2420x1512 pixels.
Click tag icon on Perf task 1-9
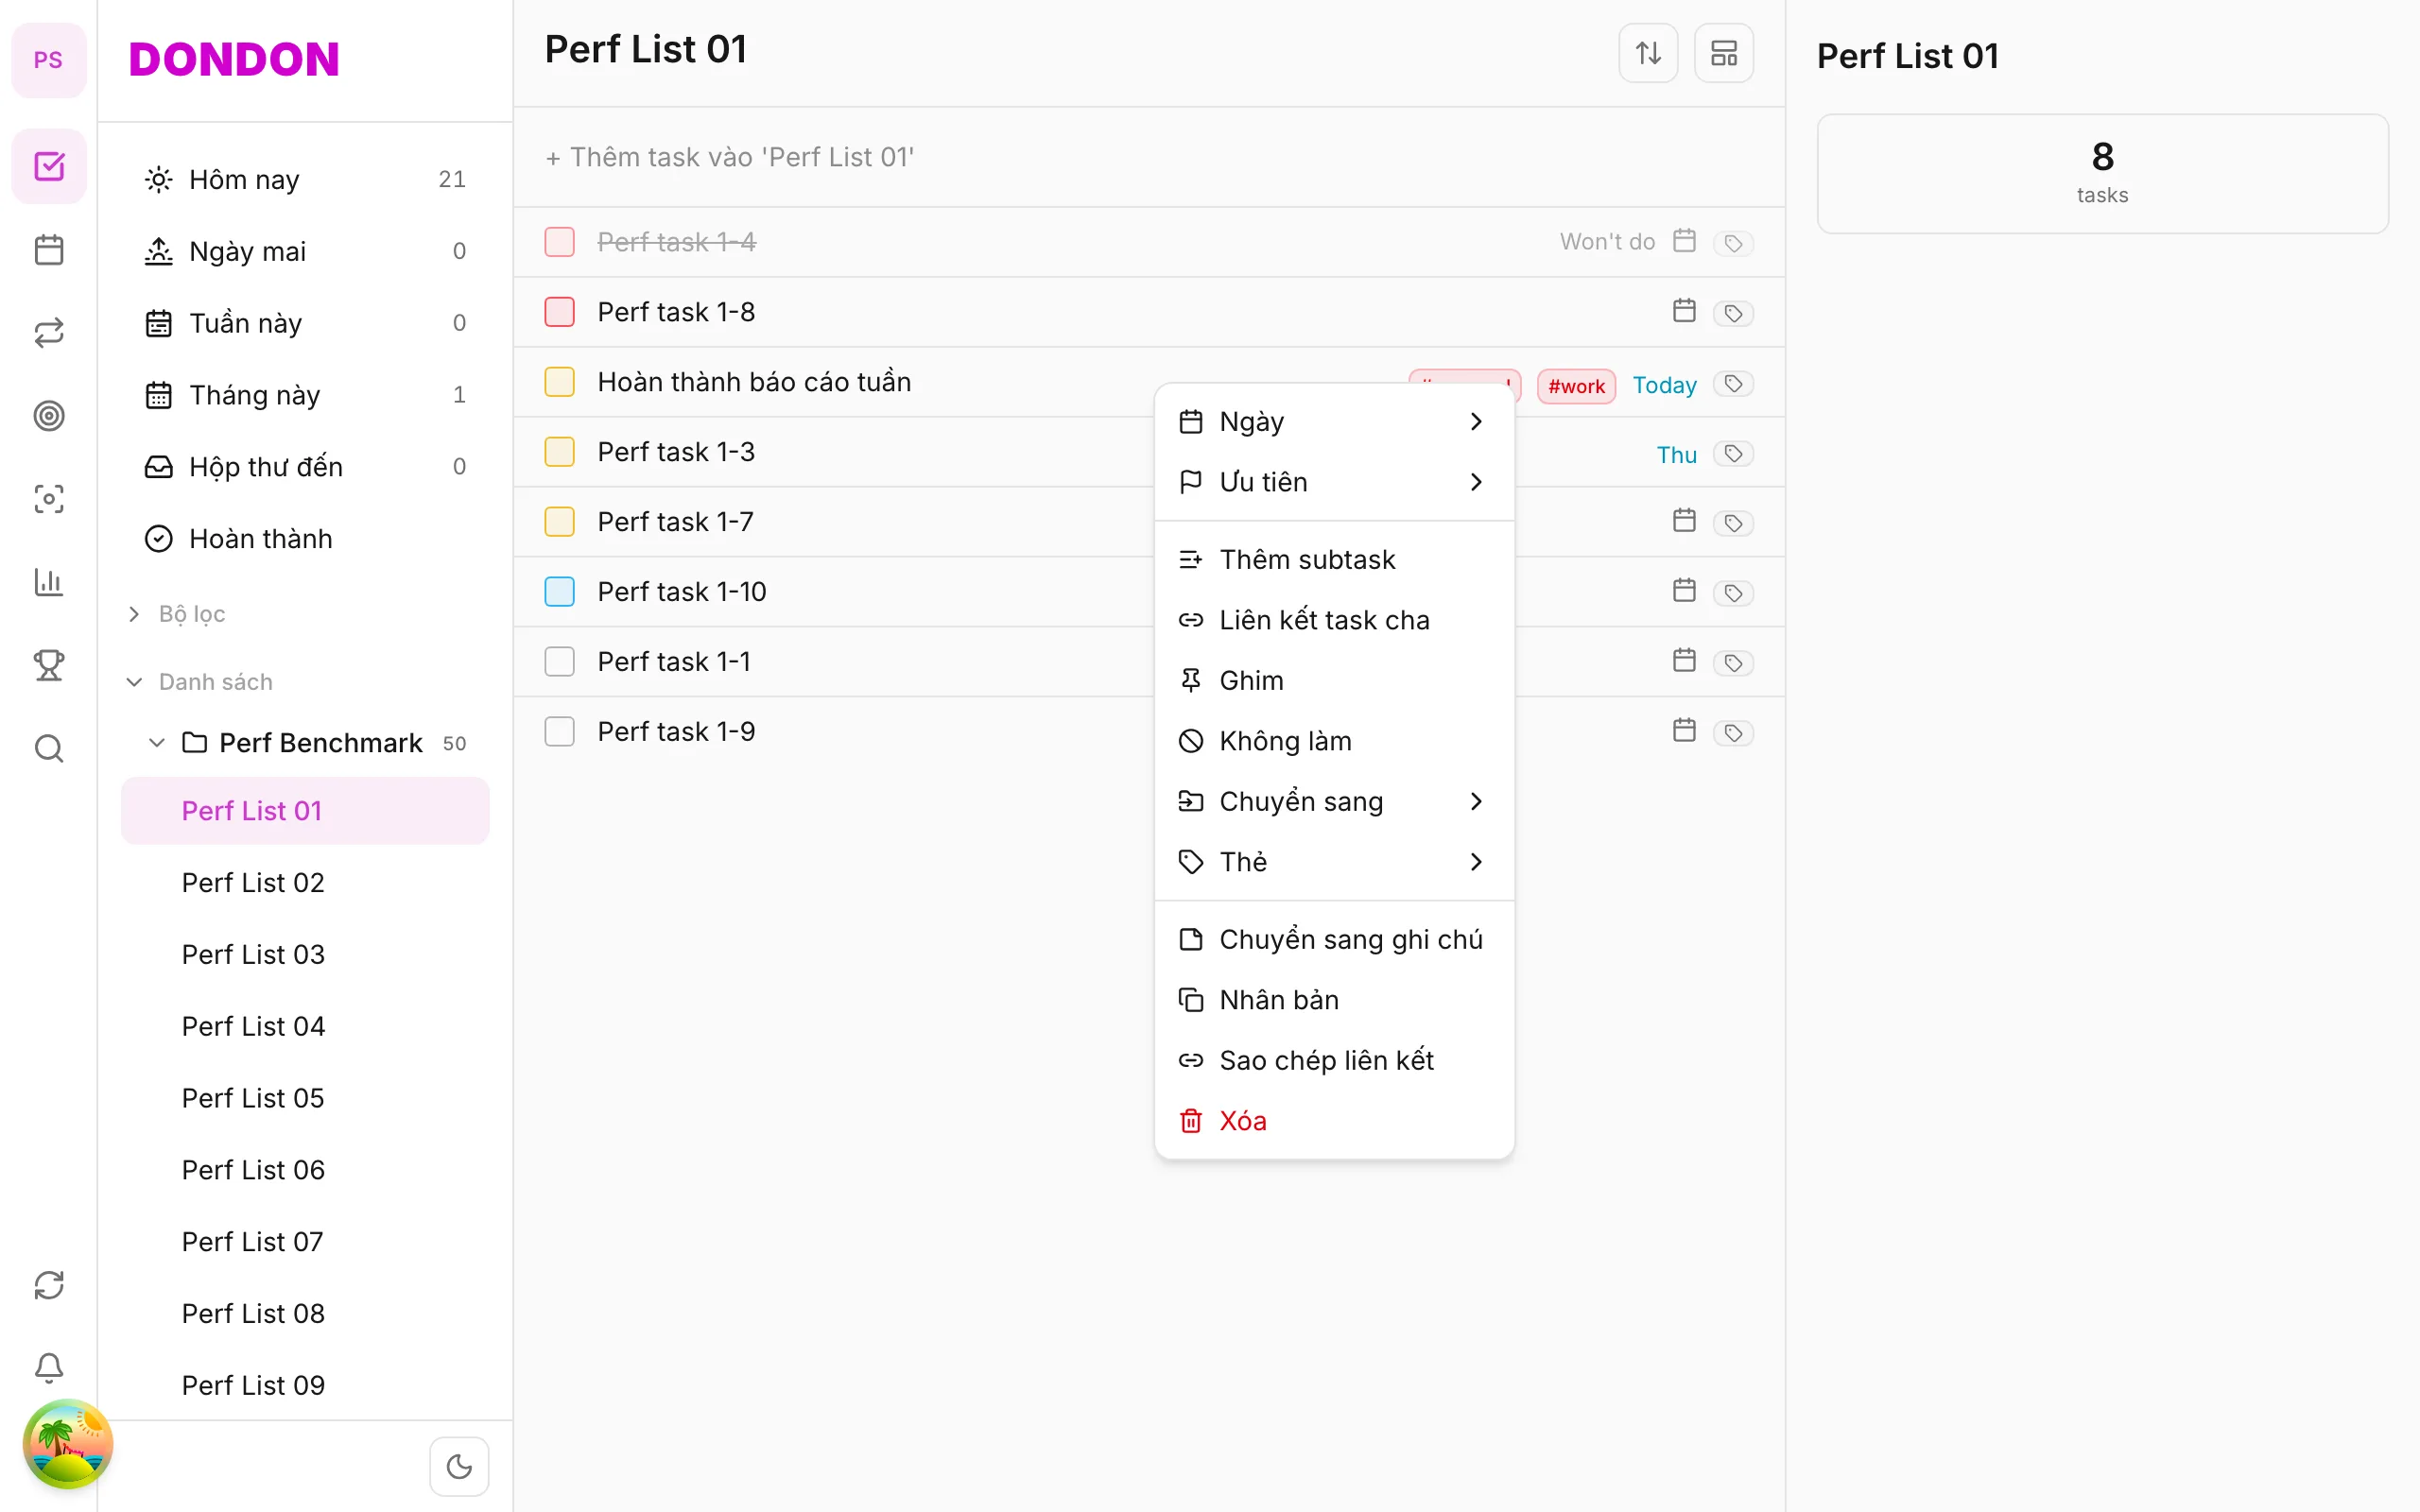pyautogui.click(x=1733, y=733)
